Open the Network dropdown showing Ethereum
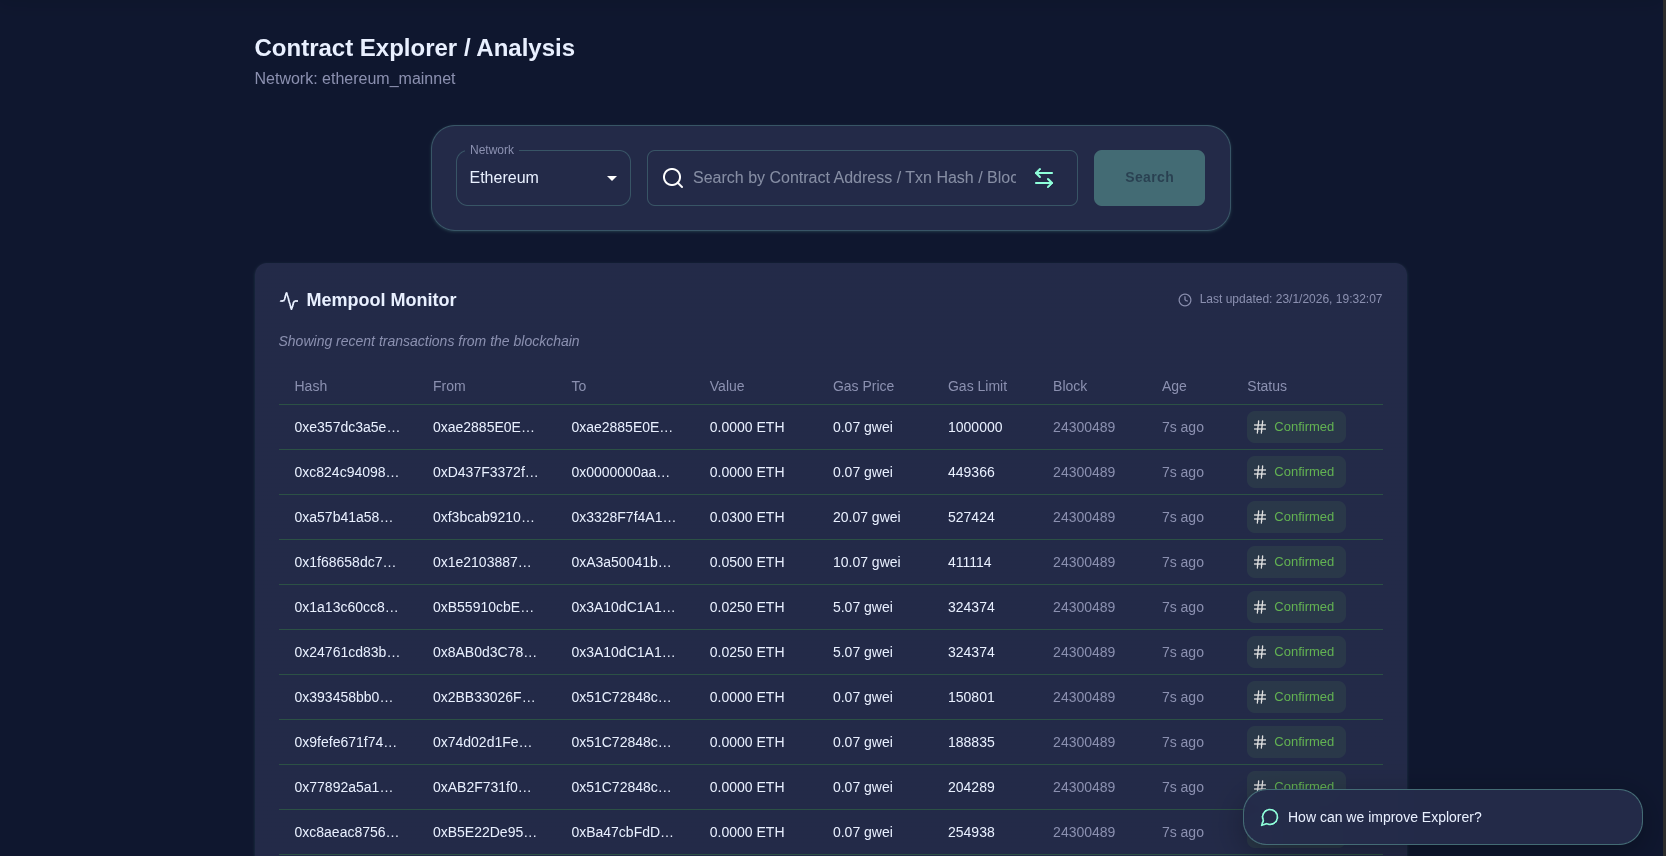The image size is (1666, 856). (543, 178)
